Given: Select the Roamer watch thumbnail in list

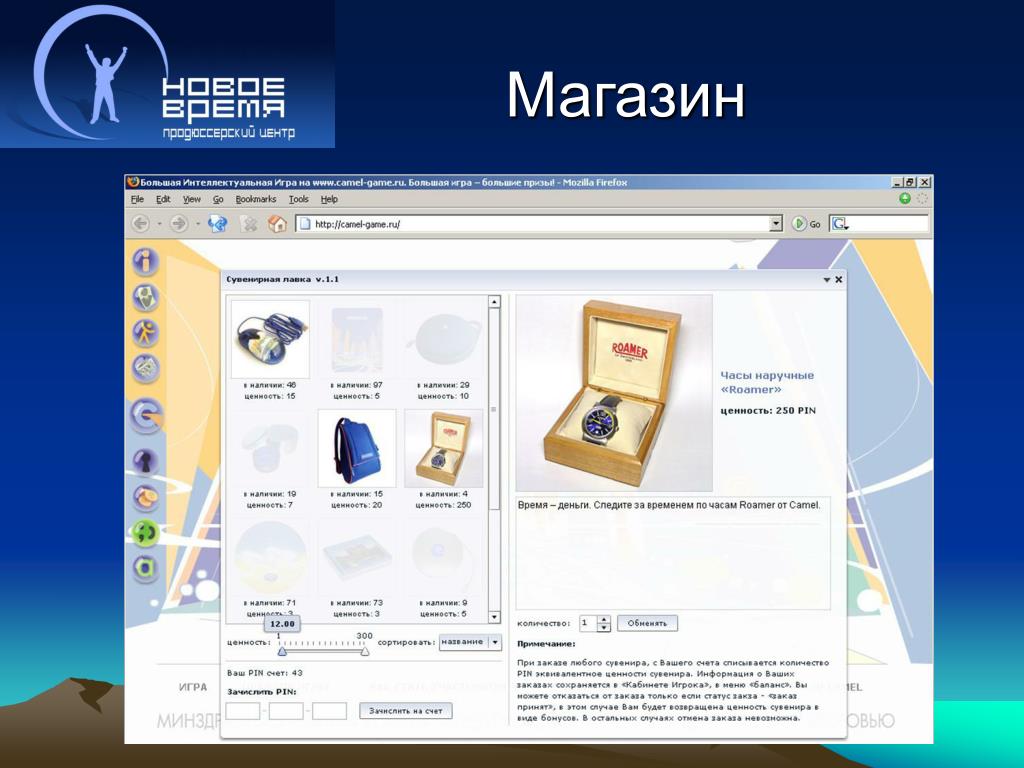Looking at the screenshot, I should tap(443, 448).
